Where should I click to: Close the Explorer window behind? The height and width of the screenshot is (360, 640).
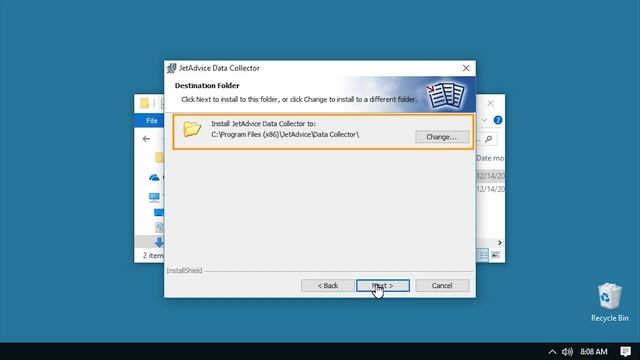pos(490,103)
